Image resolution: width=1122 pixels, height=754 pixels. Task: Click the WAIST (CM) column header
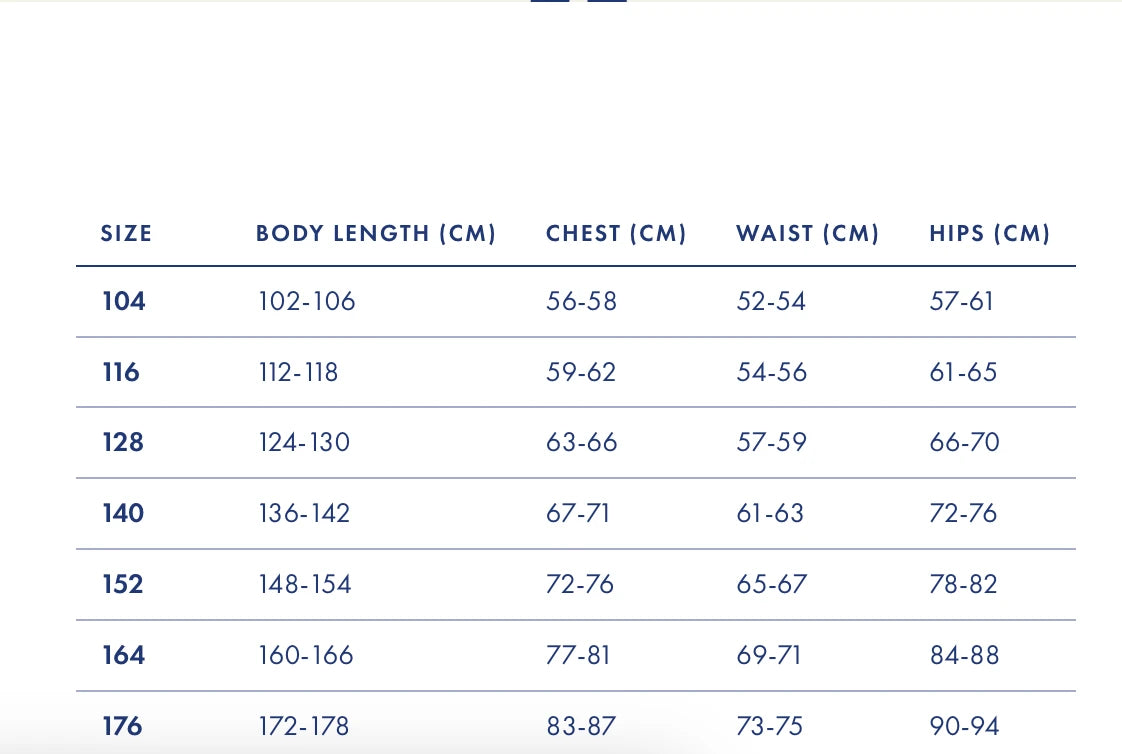click(807, 234)
